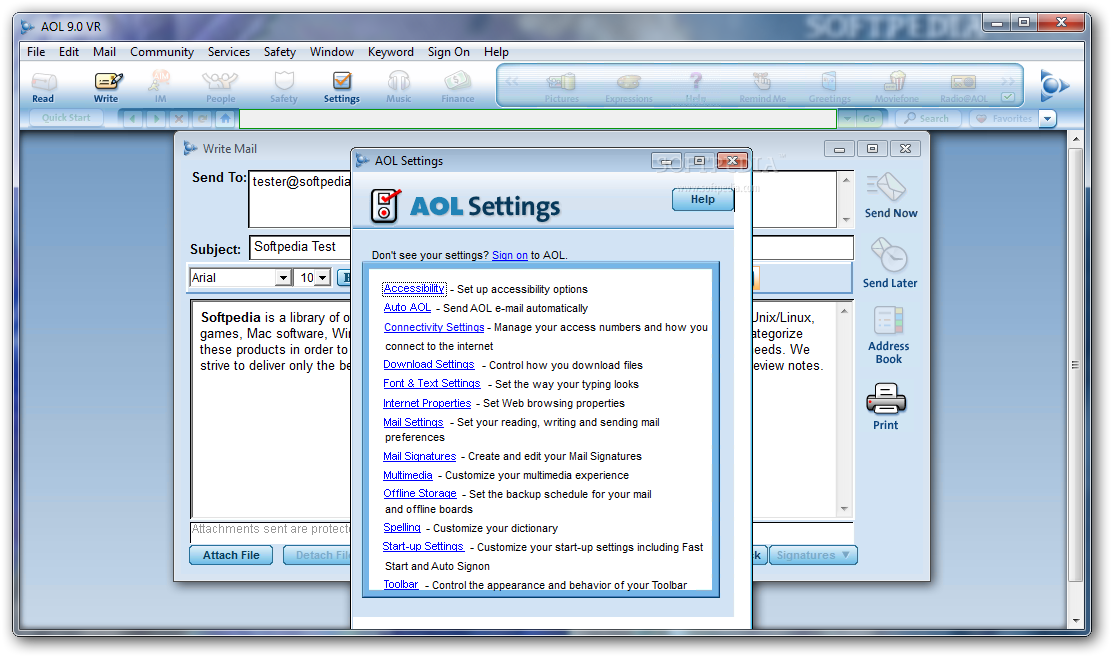This screenshot has width=1112, height=657.
Task: Open the Safety menu
Action: (x=279, y=52)
